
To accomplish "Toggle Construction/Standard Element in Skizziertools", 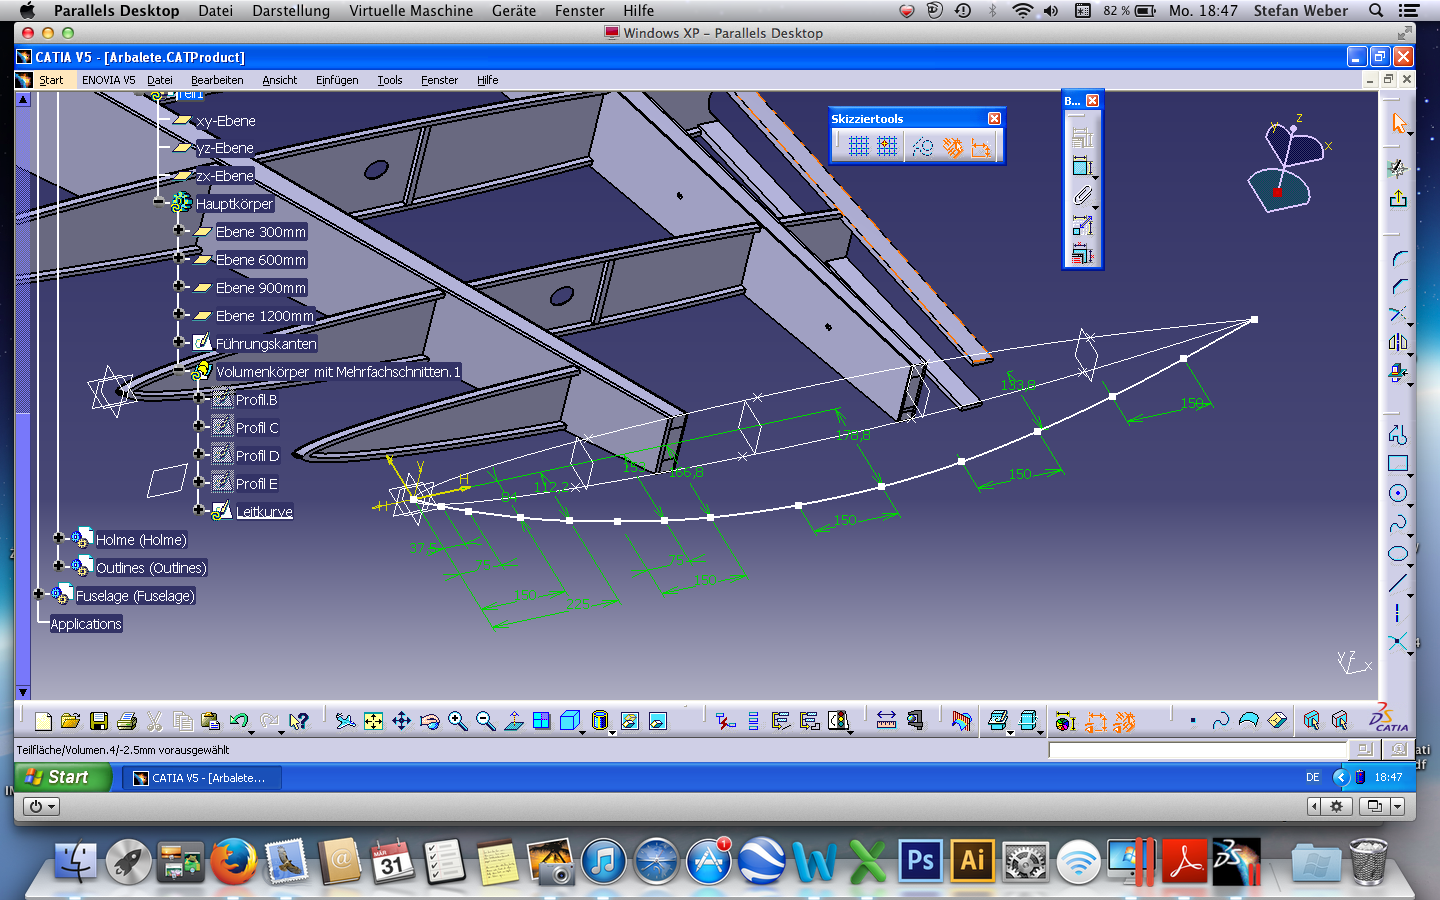I will click(922, 147).
